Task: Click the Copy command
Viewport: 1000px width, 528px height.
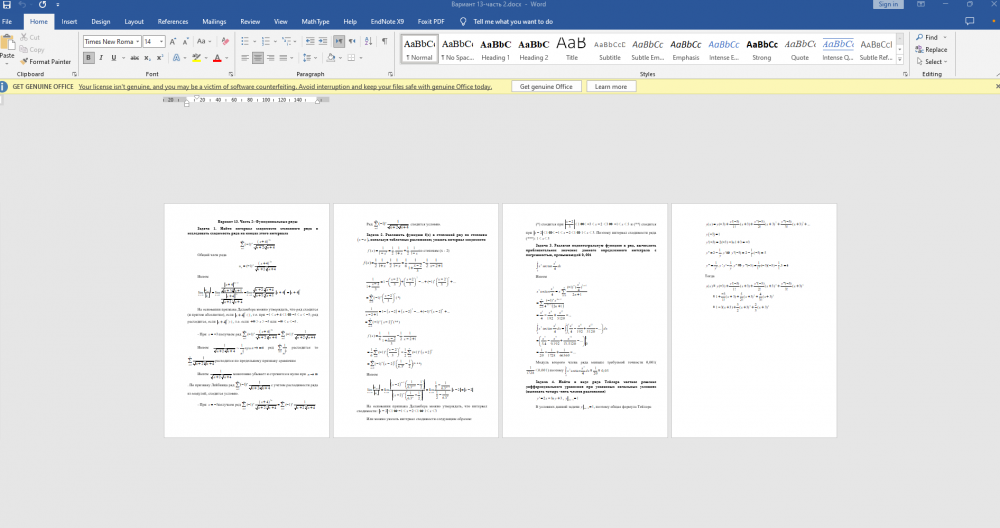Action: 32,50
